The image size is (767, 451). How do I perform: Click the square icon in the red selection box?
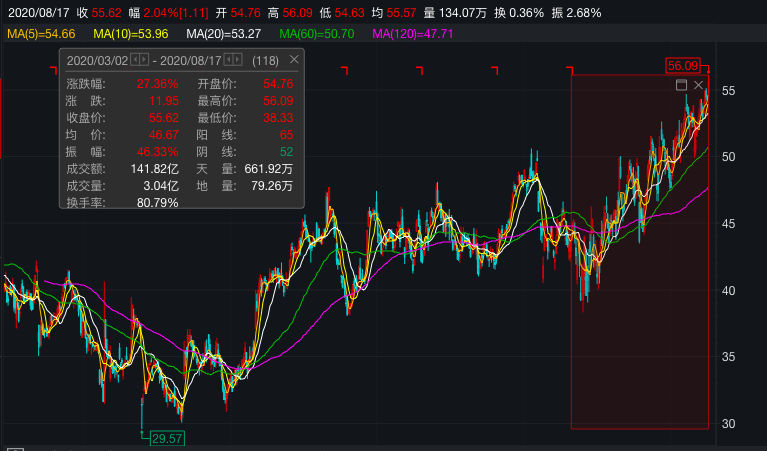(682, 86)
